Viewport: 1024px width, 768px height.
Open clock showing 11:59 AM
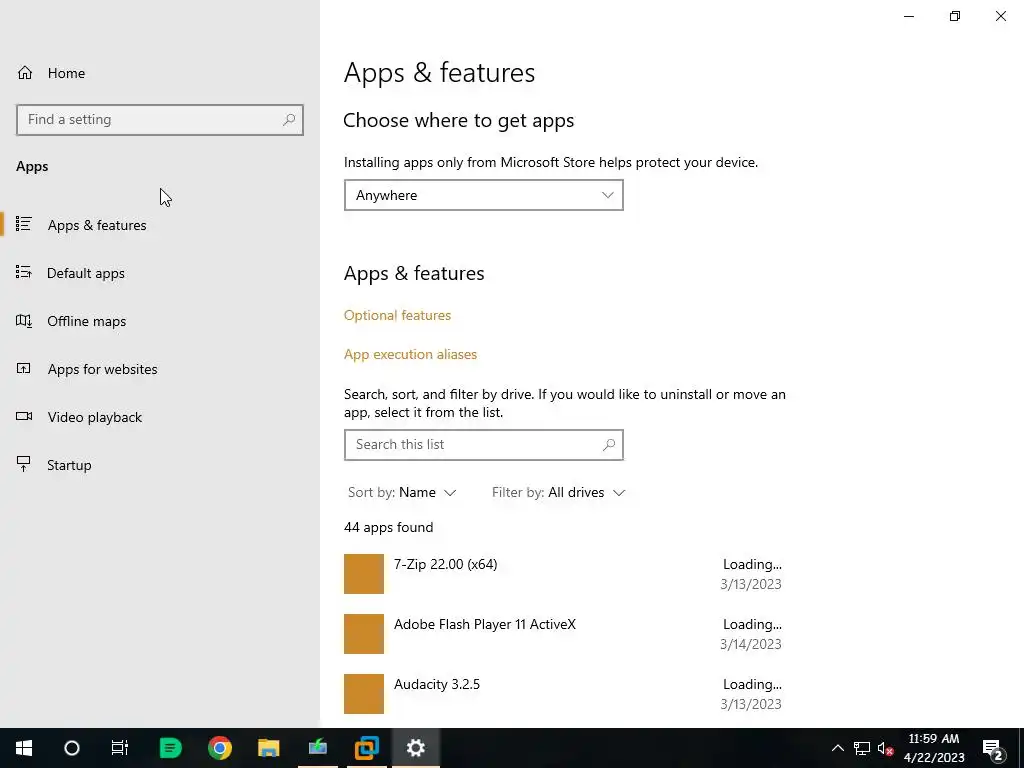point(934,748)
